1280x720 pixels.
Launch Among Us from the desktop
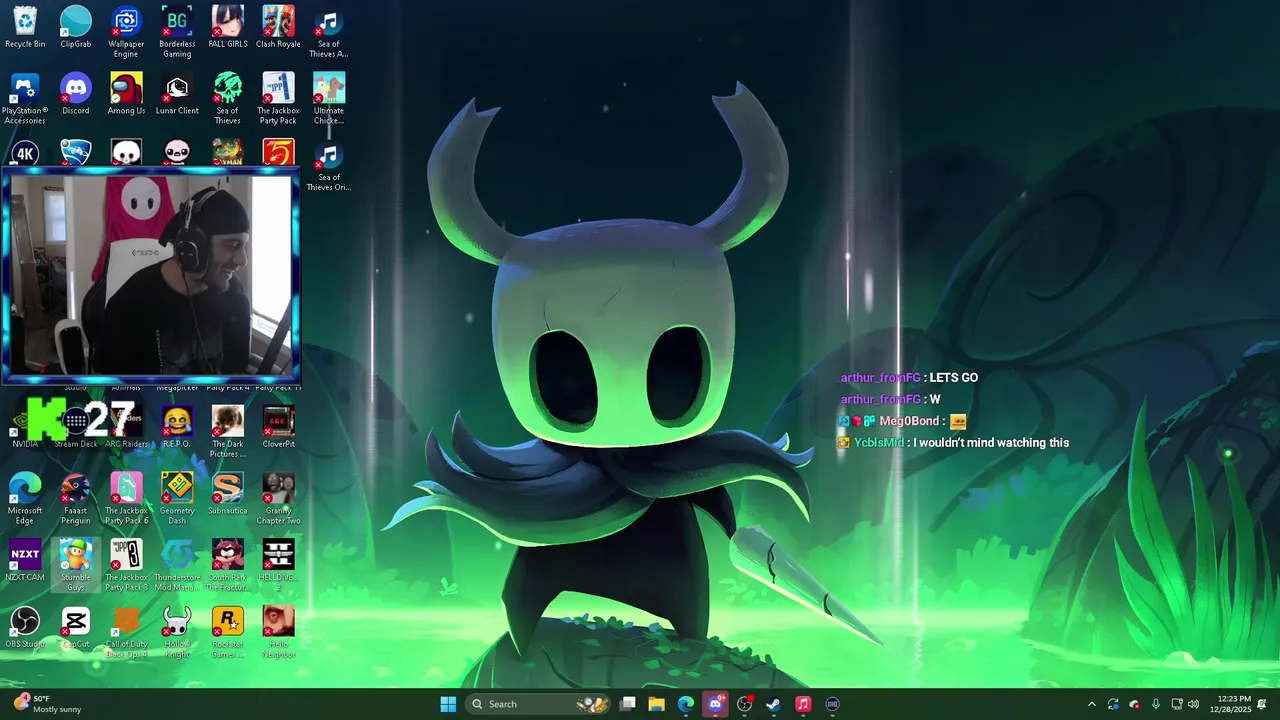pyautogui.click(x=126, y=94)
